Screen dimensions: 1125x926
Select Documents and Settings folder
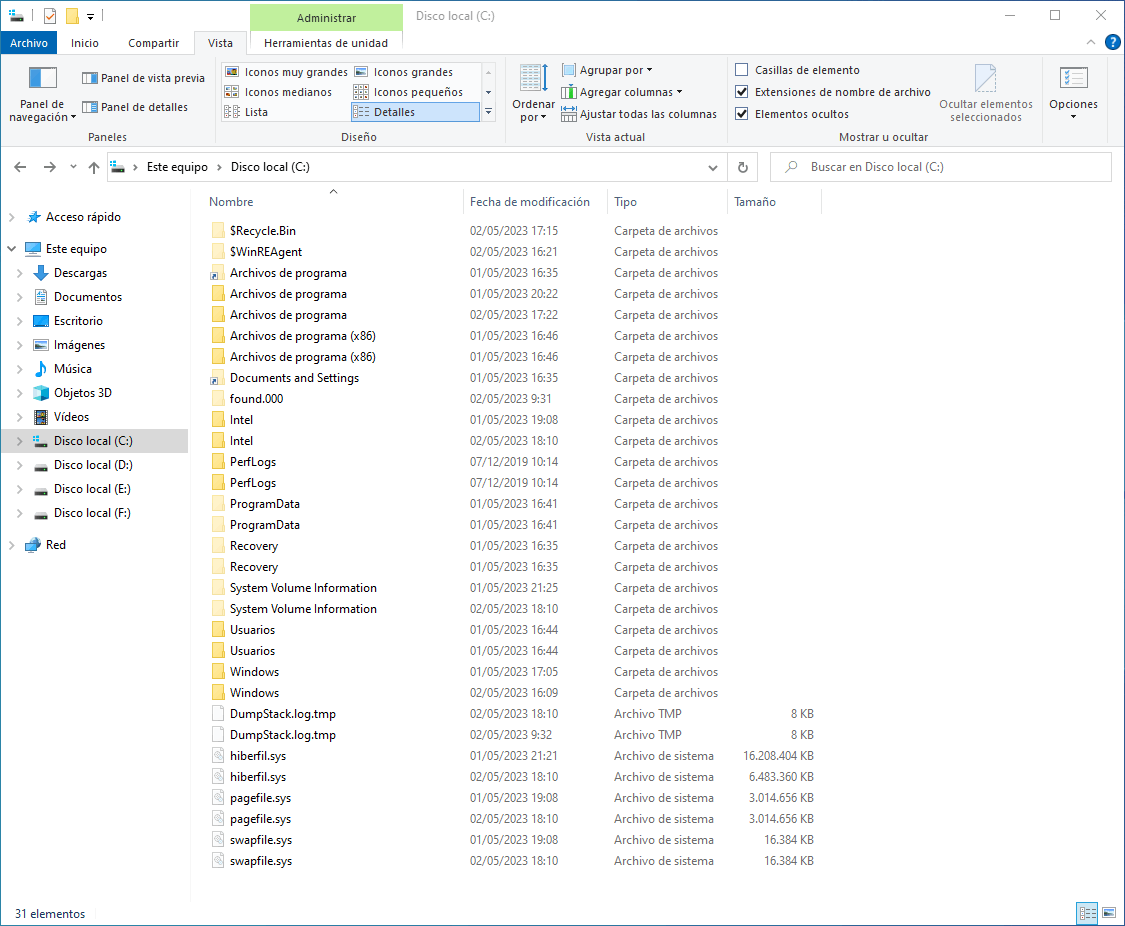[x=294, y=378]
